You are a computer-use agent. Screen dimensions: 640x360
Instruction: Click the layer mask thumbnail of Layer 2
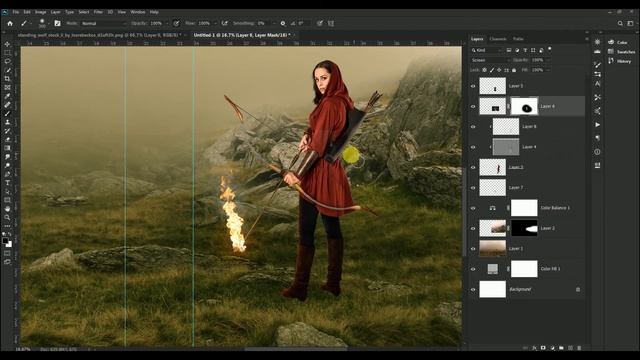[x=524, y=229]
